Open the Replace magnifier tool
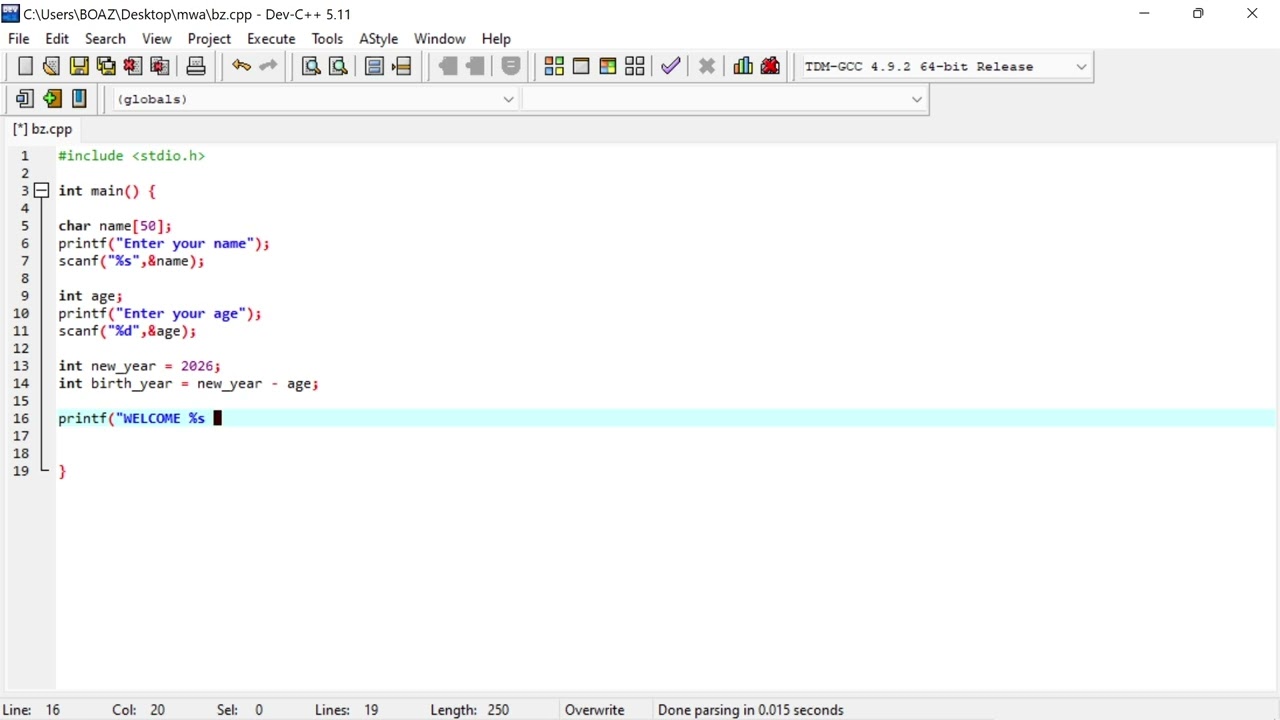 [x=338, y=66]
